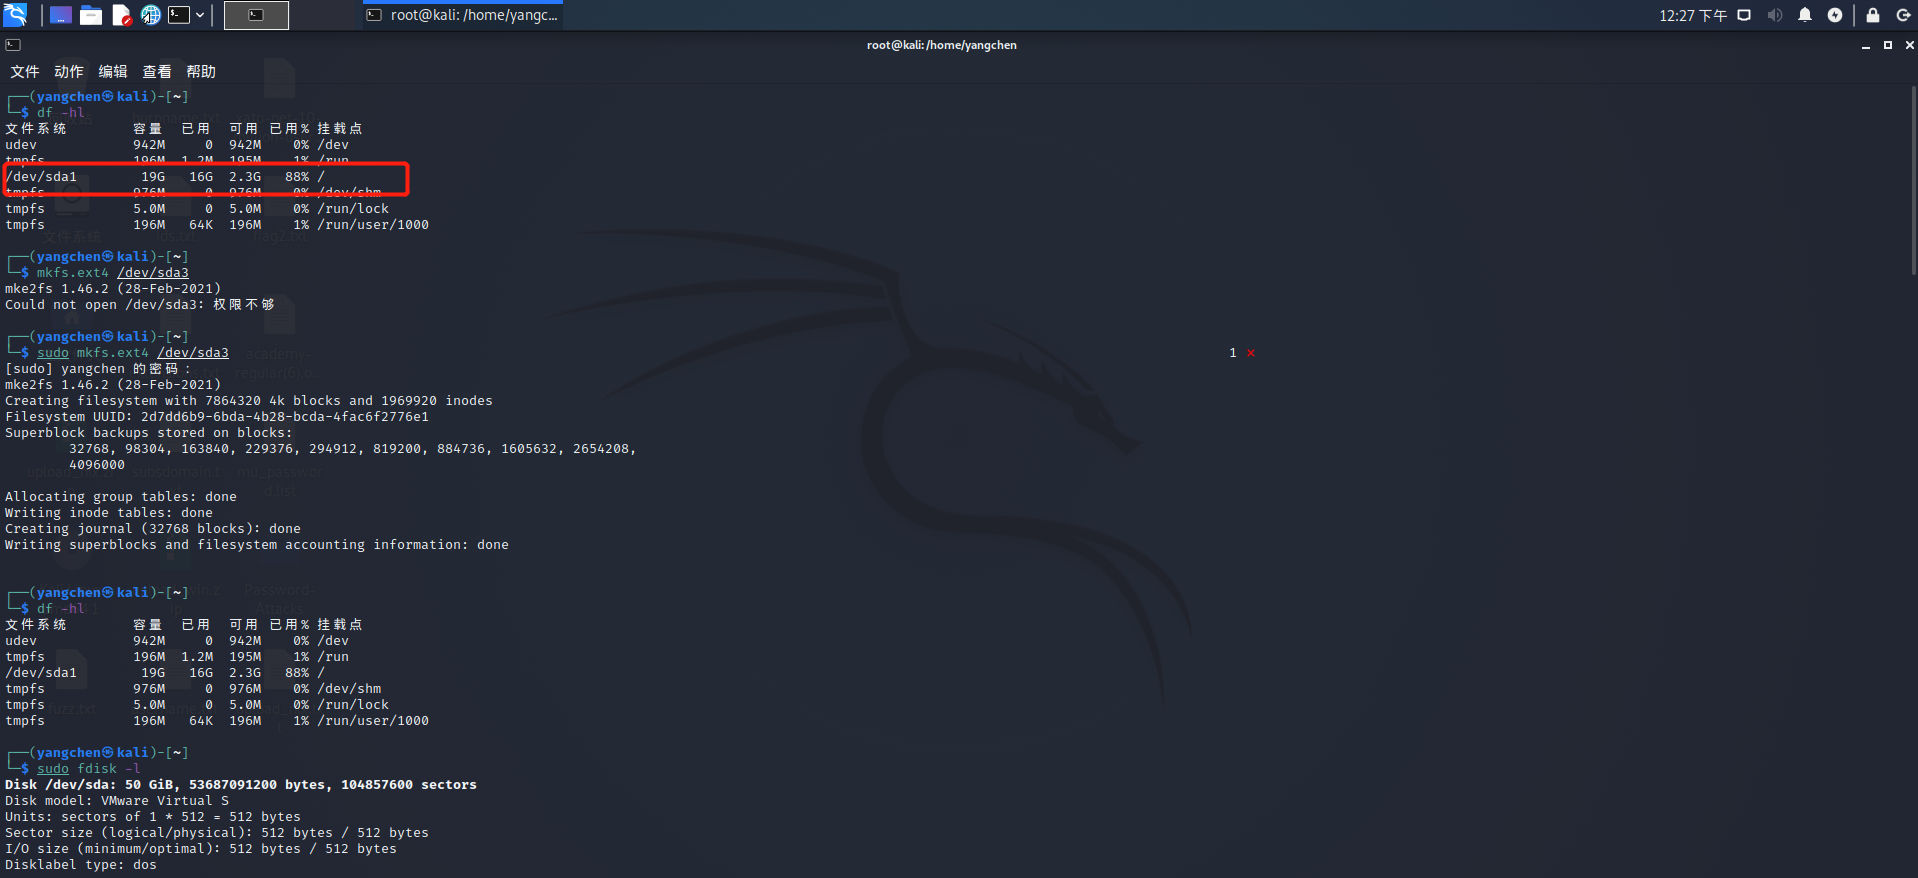
Task: Open the power manager tray icon
Action: pyautogui.click(x=1835, y=15)
